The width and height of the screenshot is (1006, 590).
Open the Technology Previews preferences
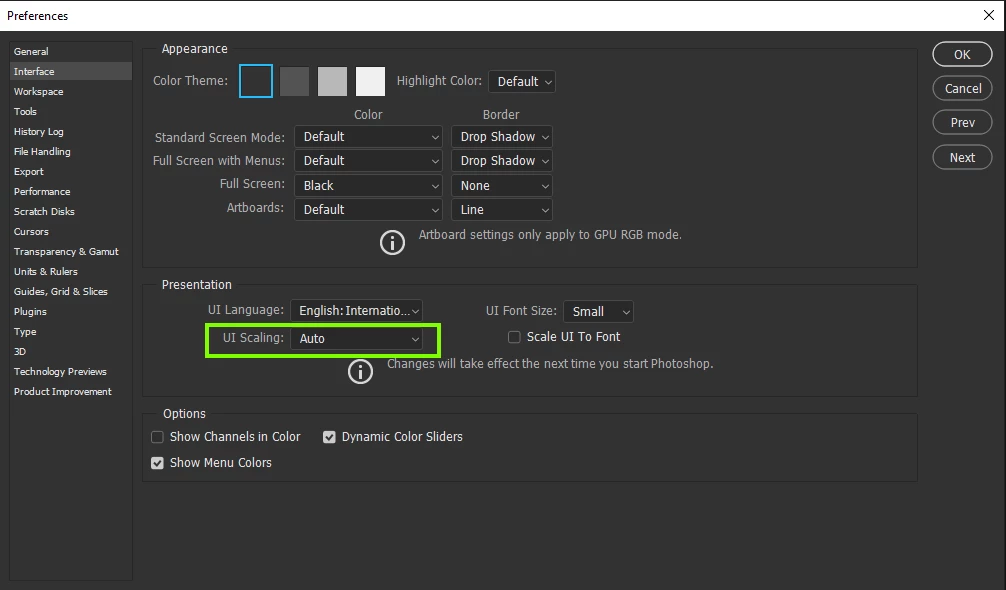[x=71, y=371]
